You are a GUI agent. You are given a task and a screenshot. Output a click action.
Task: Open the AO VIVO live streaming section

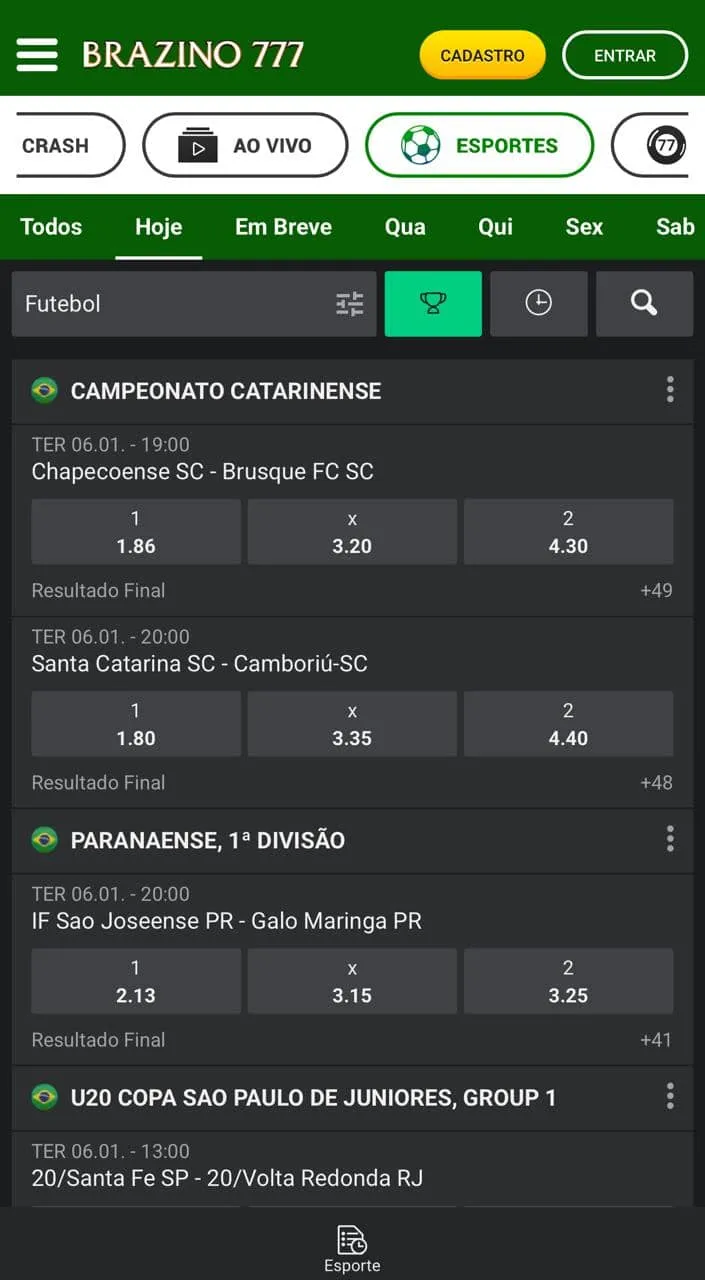coord(244,144)
